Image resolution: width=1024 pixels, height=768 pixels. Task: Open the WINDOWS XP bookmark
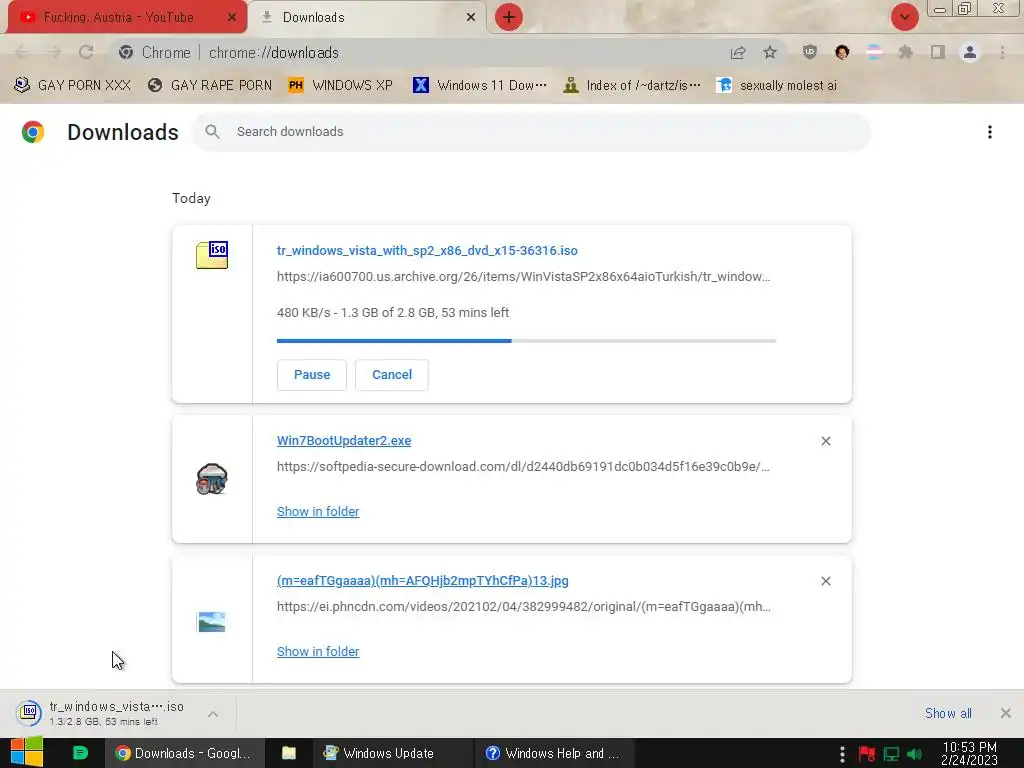point(340,85)
